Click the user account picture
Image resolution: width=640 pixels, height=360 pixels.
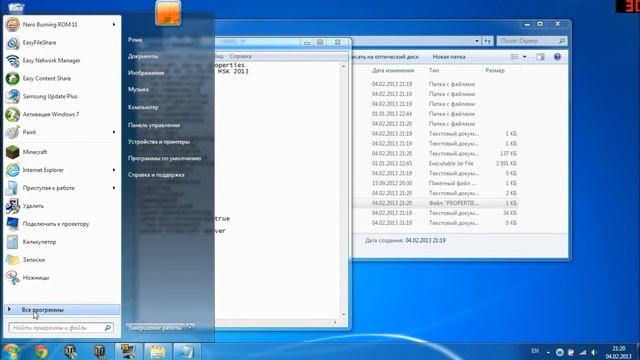[x=168, y=13]
